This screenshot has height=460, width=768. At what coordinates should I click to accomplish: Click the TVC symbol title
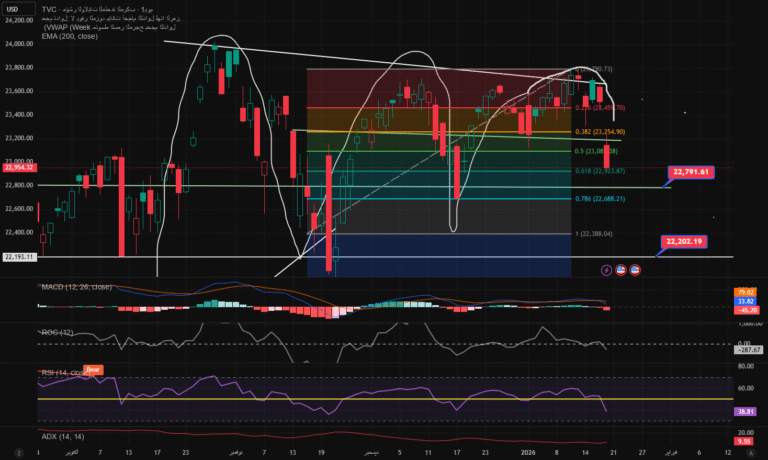[49, 9]
